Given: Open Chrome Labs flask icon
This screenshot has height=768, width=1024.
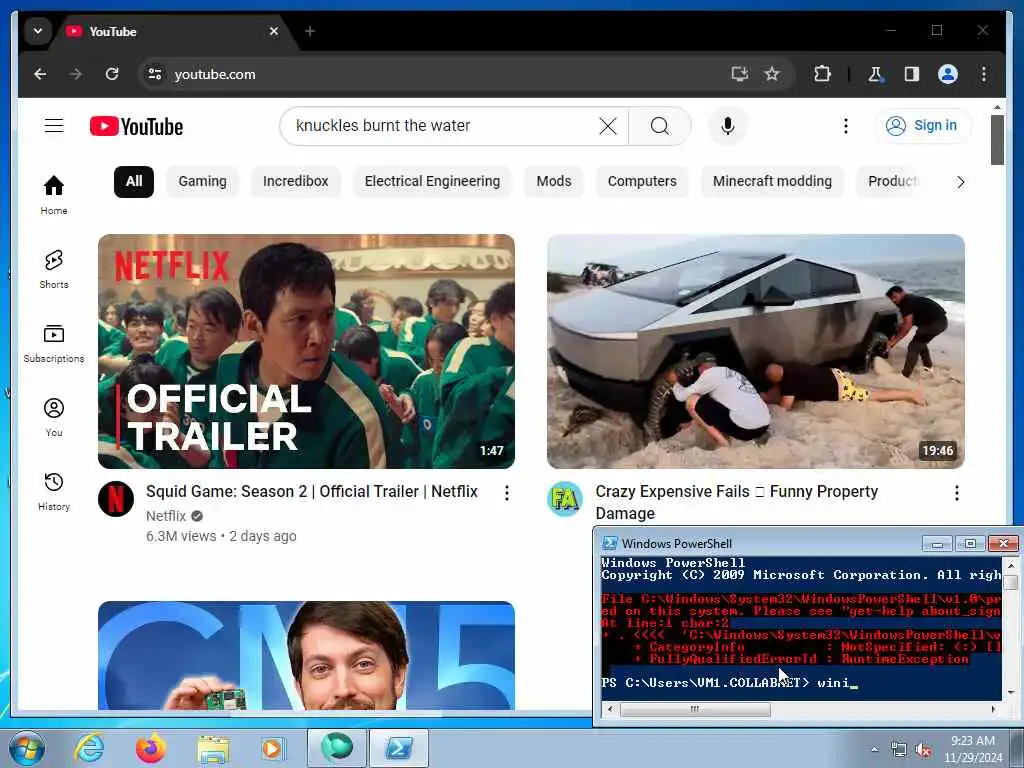Looking at the screenshot, I should click(x=875, y=74).
